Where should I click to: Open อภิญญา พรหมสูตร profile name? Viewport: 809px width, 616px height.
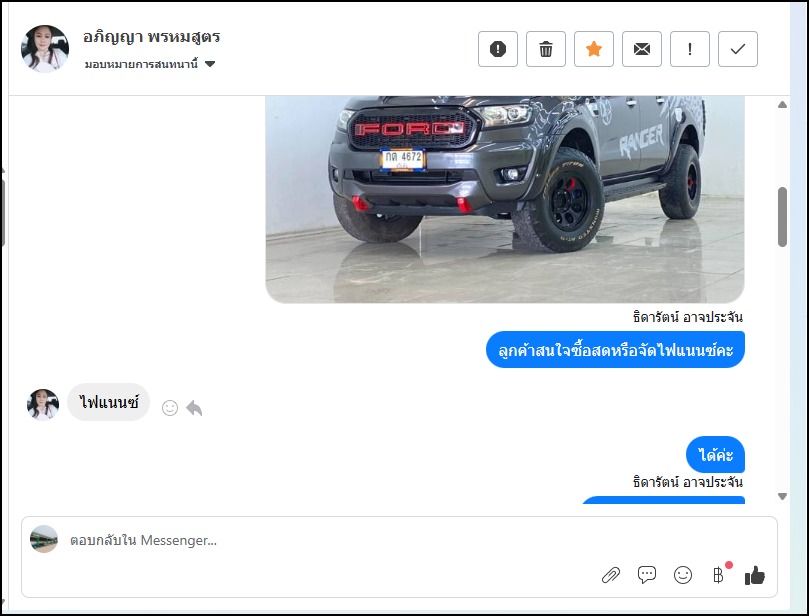(x=151, y=37)
